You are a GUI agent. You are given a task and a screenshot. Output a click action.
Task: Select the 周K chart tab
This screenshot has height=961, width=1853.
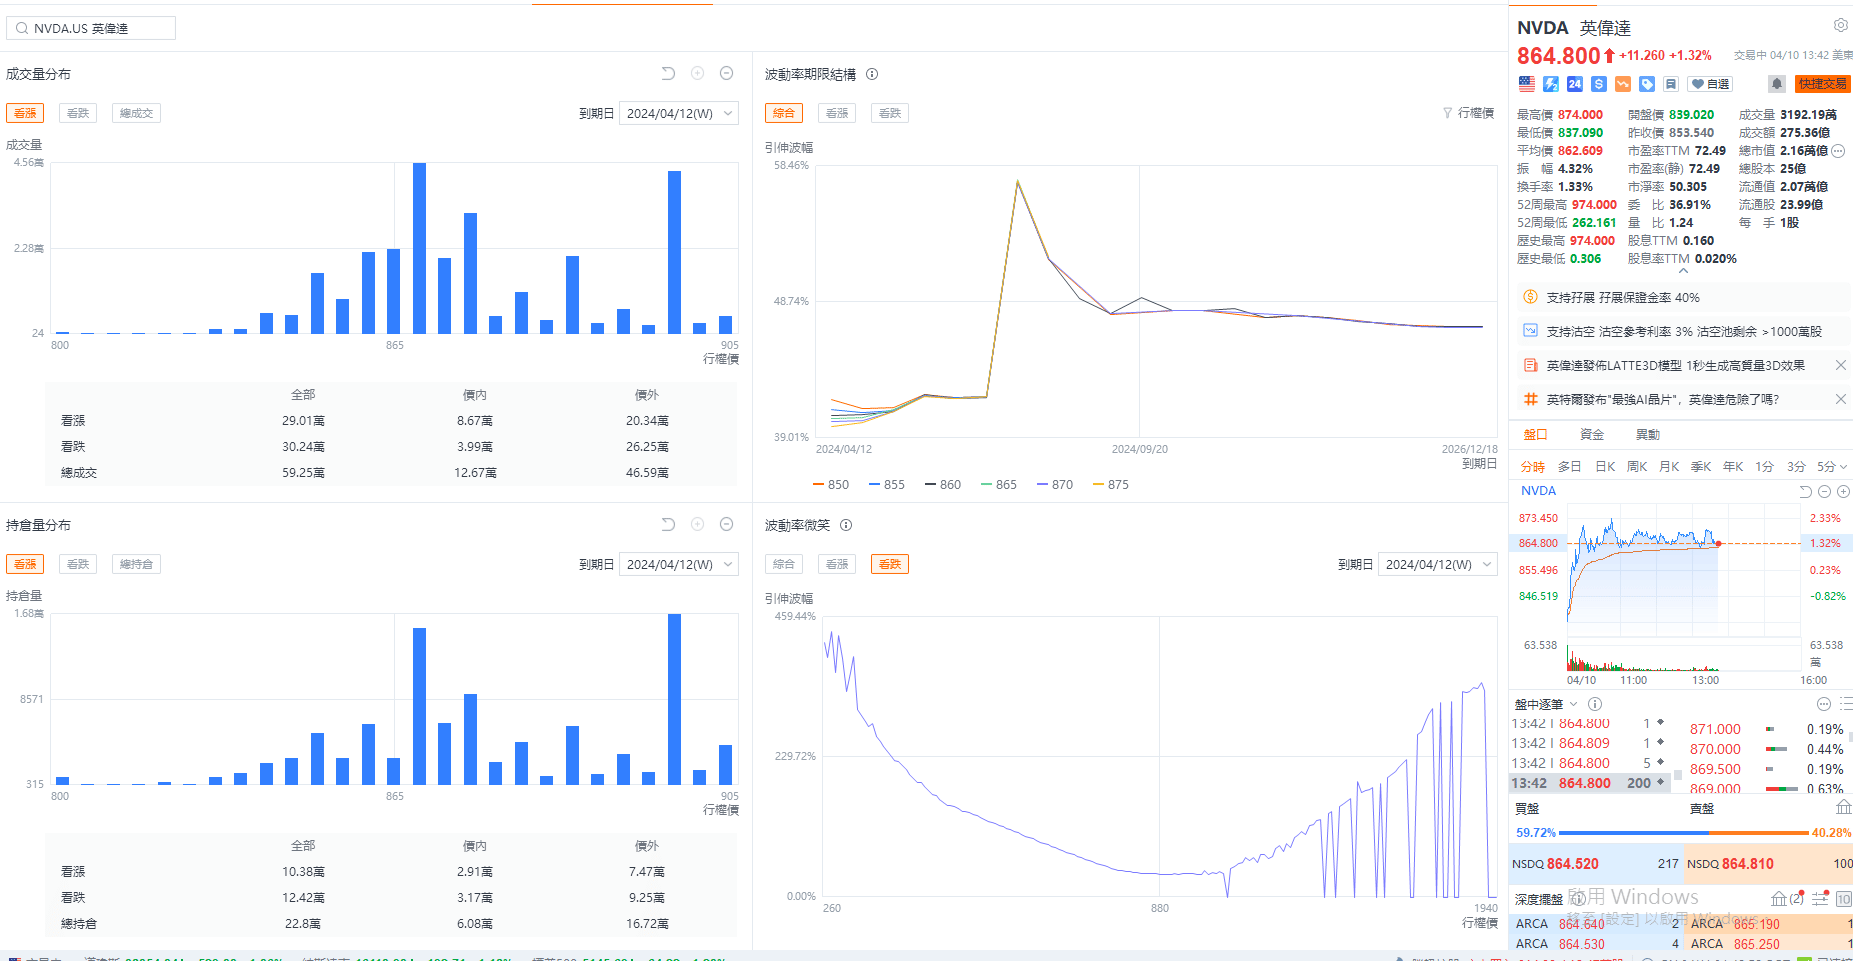coord(1637,467)
